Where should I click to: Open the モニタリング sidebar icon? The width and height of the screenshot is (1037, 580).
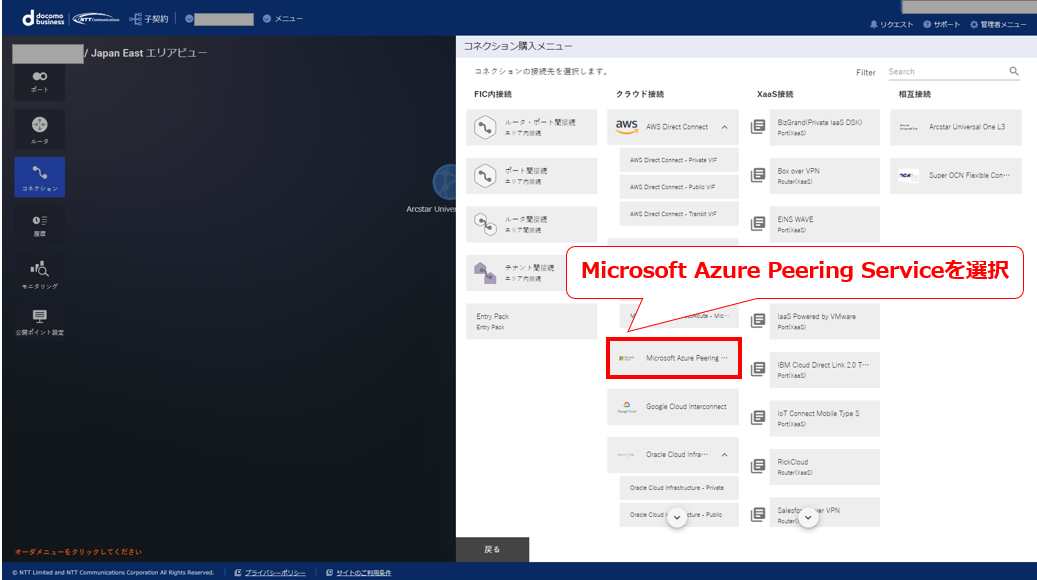(x=40, y=274)
